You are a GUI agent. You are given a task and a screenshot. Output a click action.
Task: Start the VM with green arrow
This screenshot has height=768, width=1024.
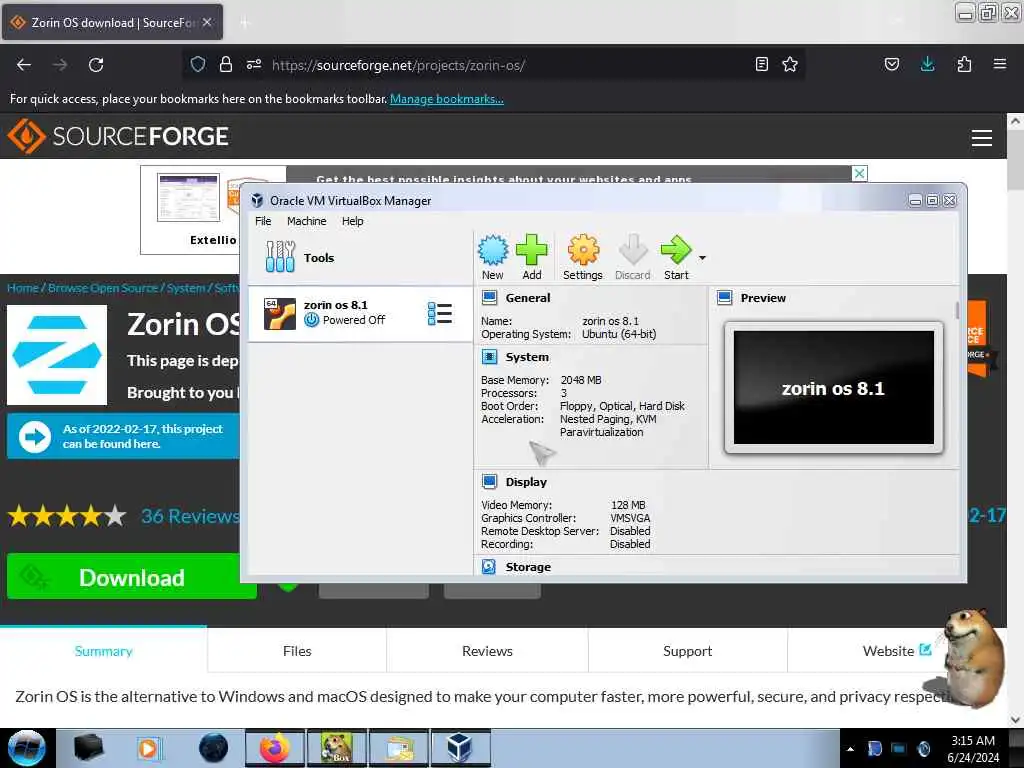click(676, 257)
